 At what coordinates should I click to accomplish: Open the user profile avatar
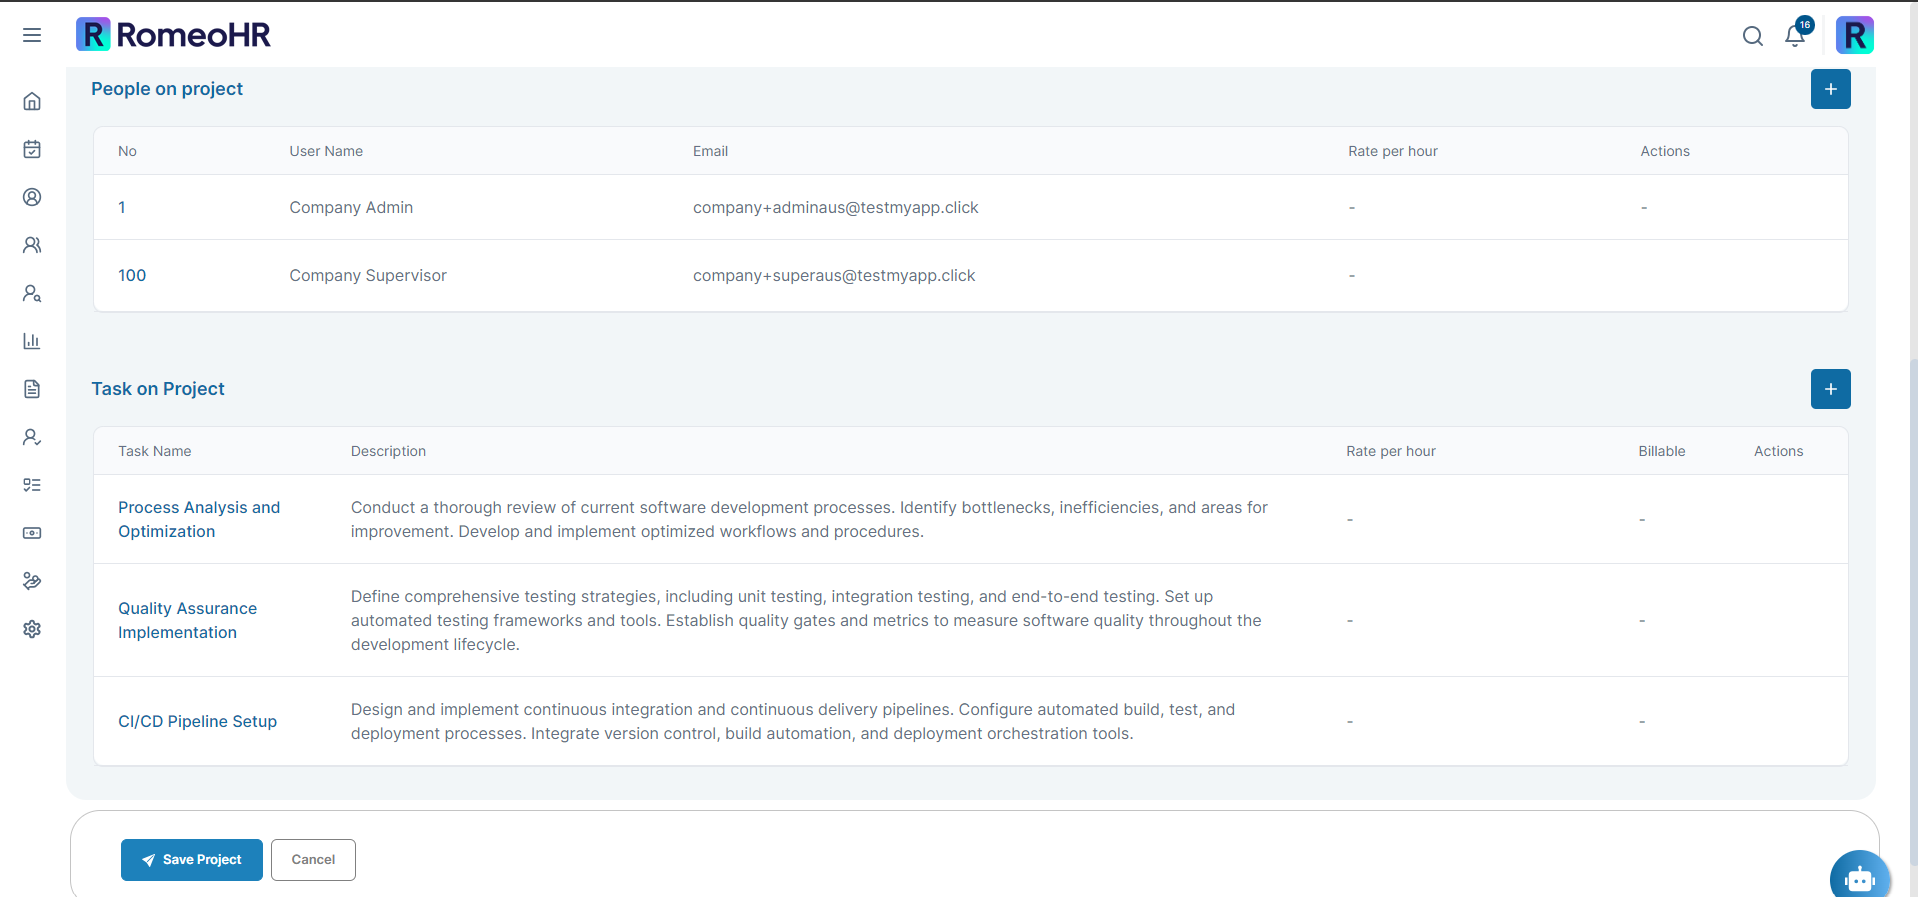1854,35
